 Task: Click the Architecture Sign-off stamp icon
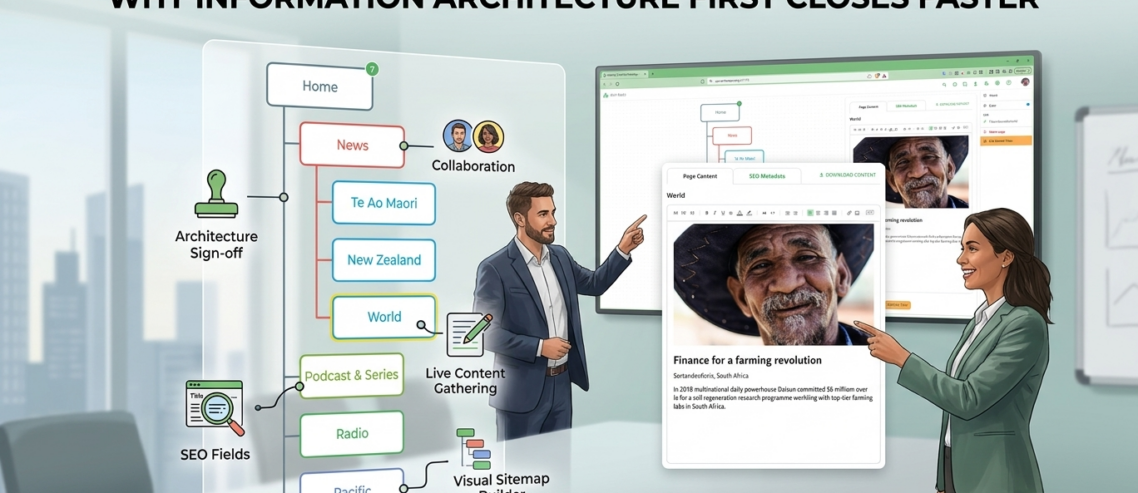216,195
